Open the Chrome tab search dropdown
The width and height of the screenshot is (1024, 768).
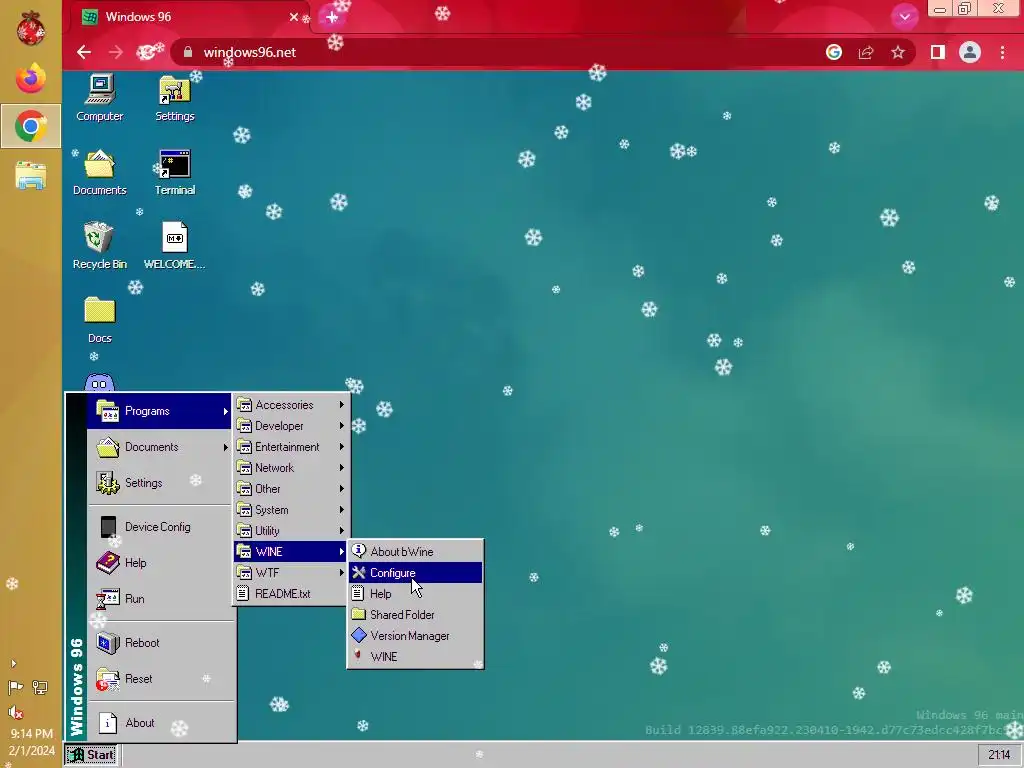pyautogui.click(x=904, y=17)
